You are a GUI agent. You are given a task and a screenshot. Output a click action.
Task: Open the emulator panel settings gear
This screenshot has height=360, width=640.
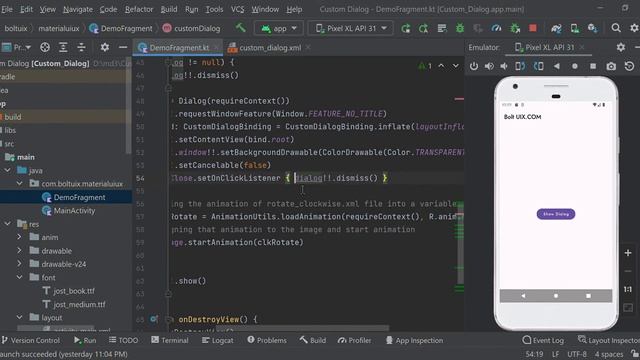coord(621,47)
